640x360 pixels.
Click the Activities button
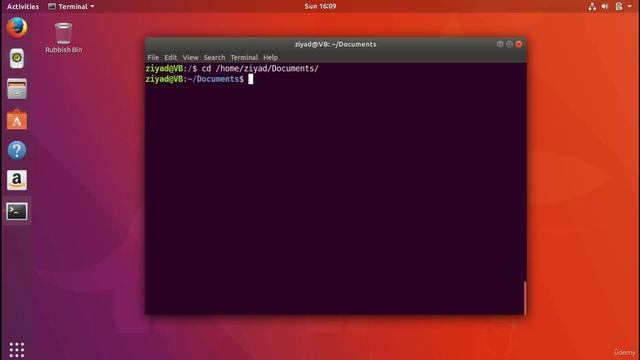click(23, 7)
